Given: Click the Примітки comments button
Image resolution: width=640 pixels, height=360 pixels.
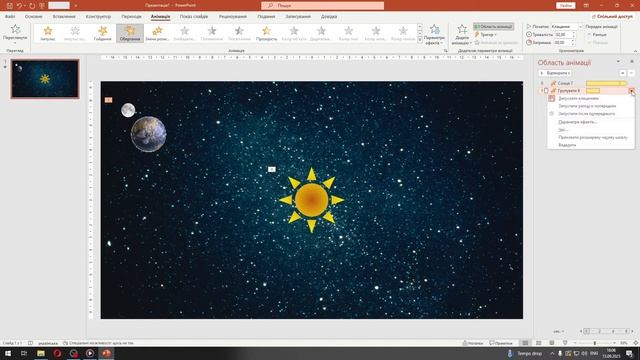Looking at the screenshot, I should click(x=500, y=343).
